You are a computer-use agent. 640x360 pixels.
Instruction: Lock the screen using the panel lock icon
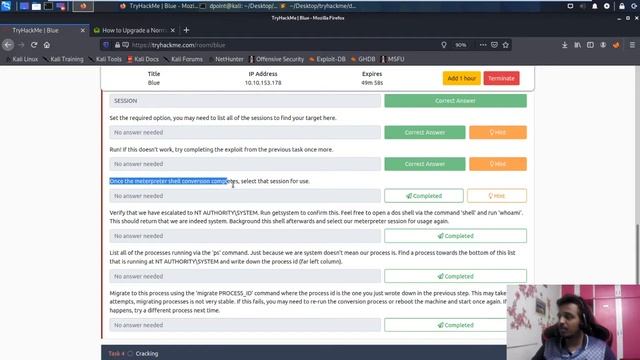point(622,6)
